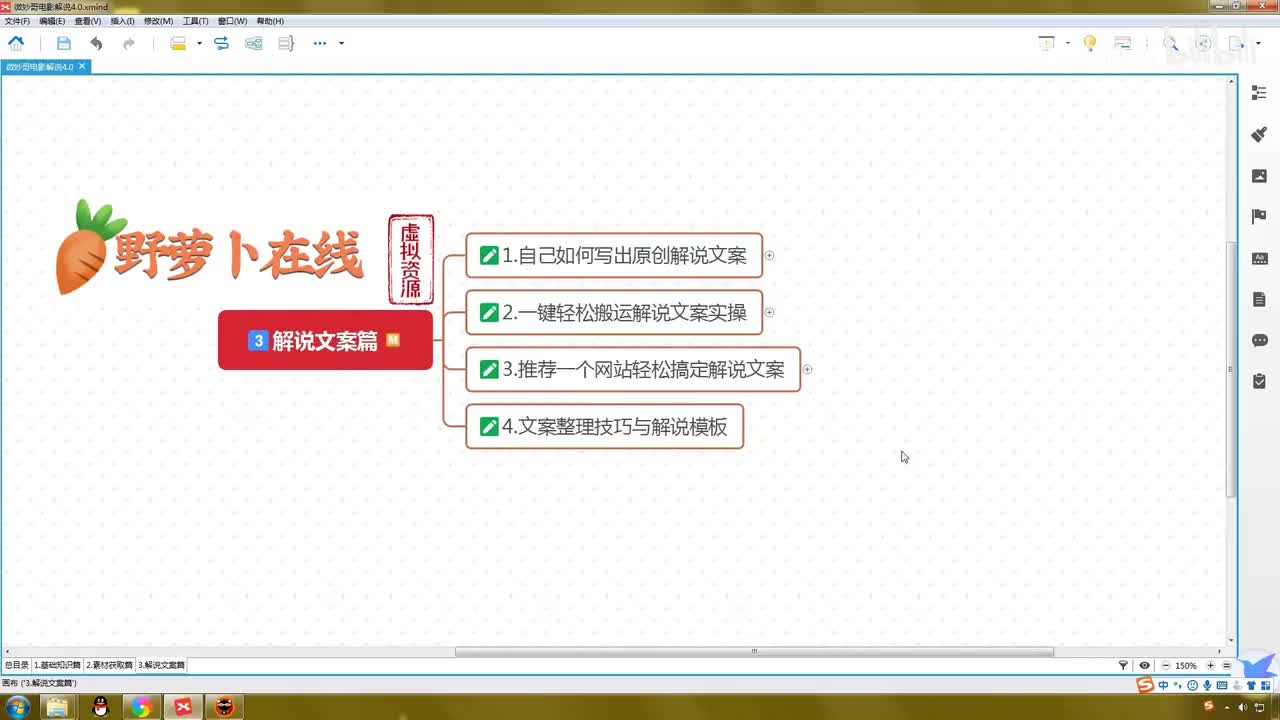1280x720 pixels.
Task: Open the image panel in sidebar
Action: pos(1259,176)
